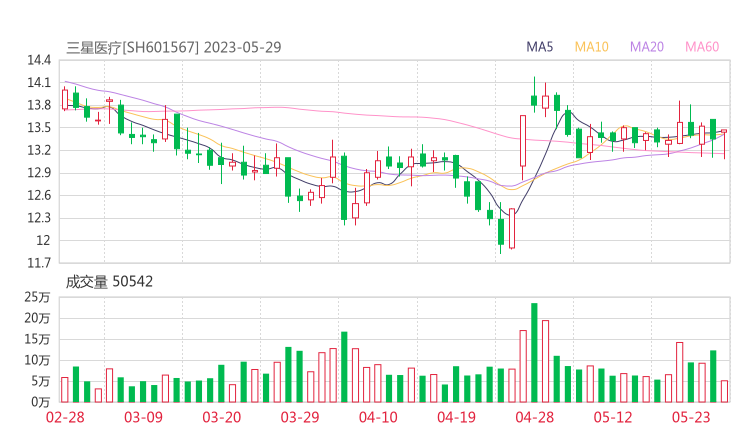Click the 04-28 date axis label

(x=535, y=417)
